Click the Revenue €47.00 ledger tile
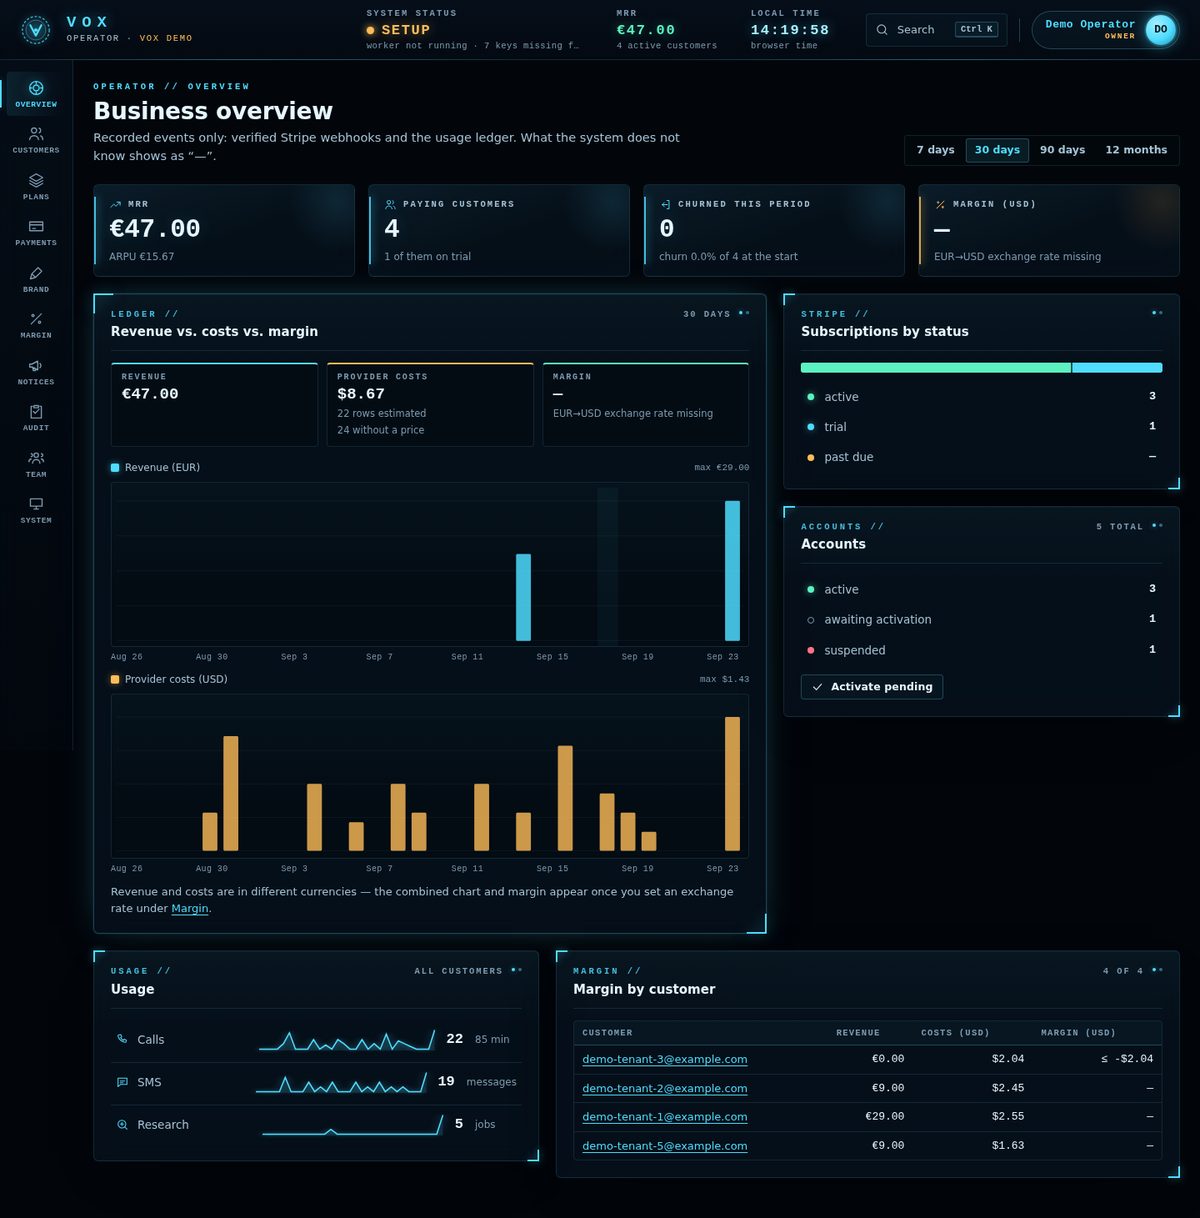Viewport: 1200px width, 1218px height. point(214,404)
